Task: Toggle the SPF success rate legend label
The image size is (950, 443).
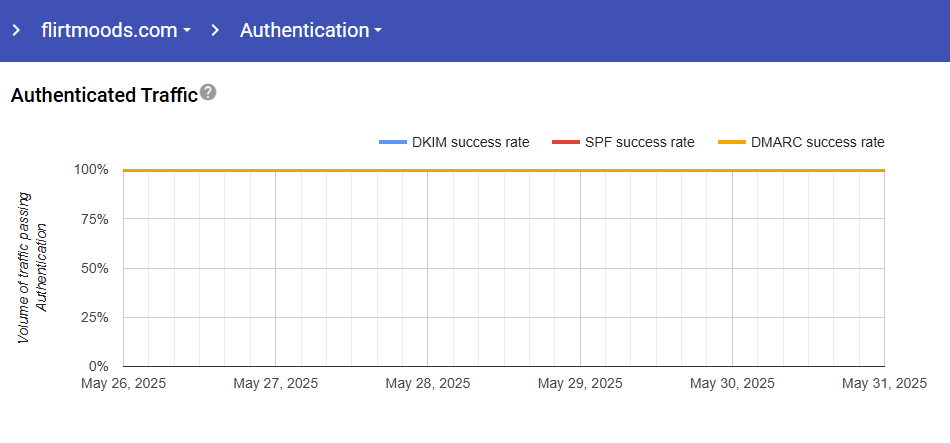Action: coord(639,142)
